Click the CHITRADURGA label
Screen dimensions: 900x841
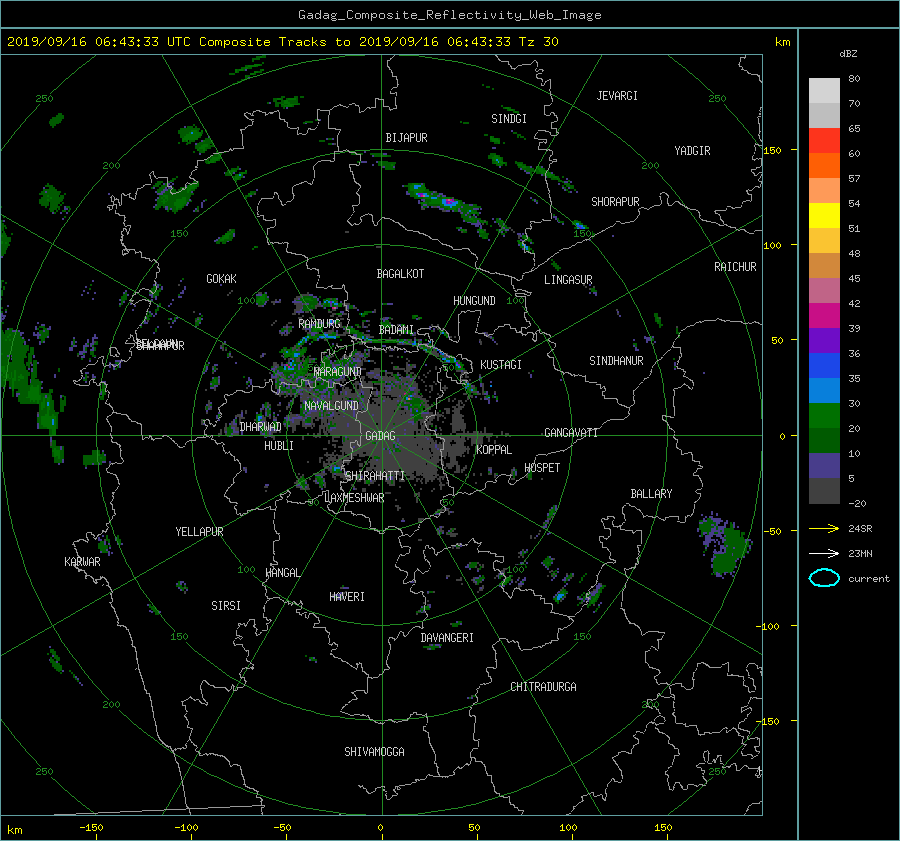543,687
